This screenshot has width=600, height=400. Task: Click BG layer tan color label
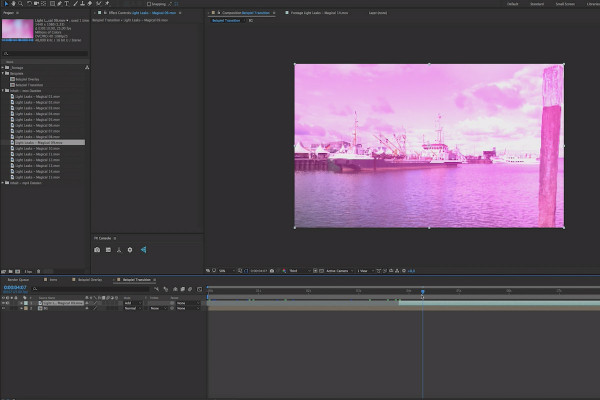(x=26, y=308)
